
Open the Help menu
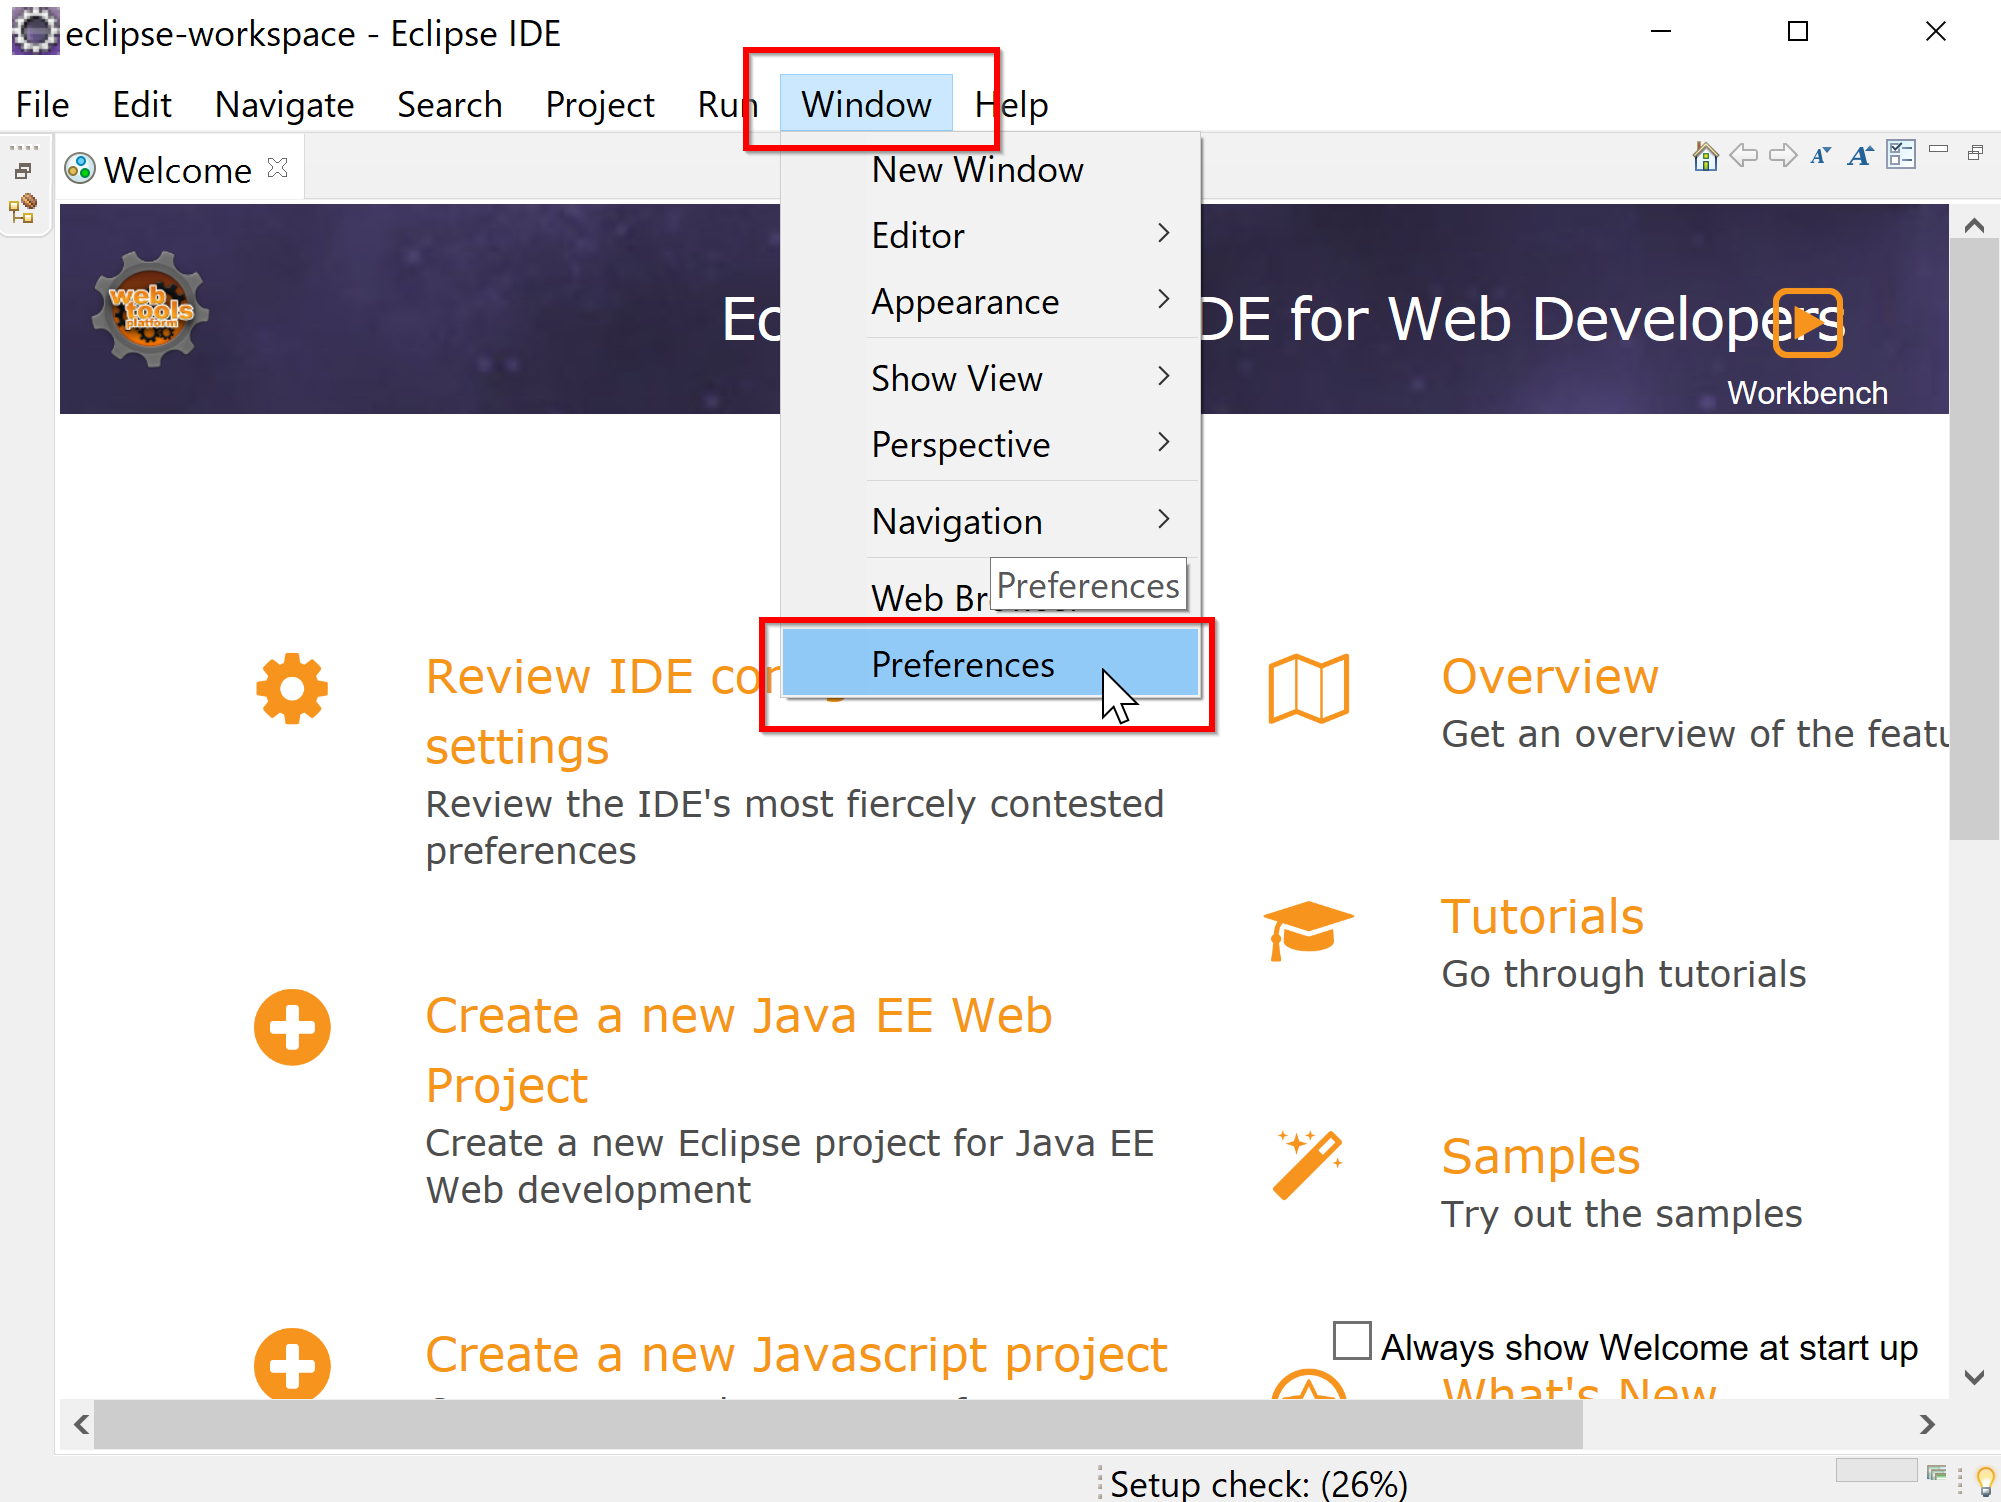point(1011,104)
